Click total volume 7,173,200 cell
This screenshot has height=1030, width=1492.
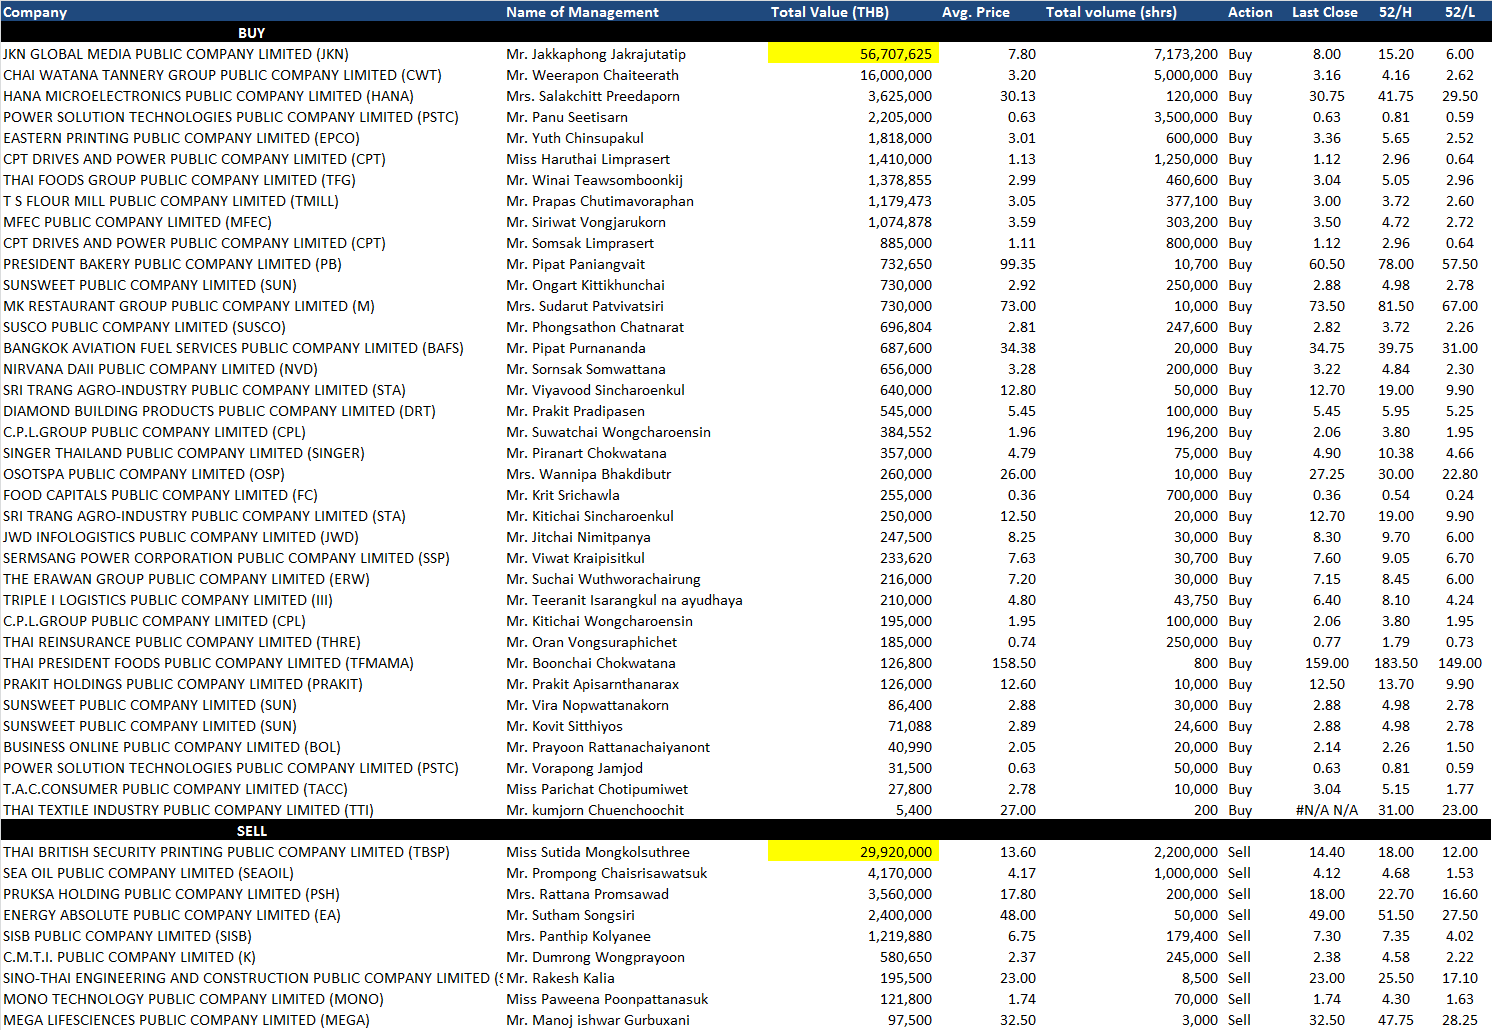(1186, 54)
